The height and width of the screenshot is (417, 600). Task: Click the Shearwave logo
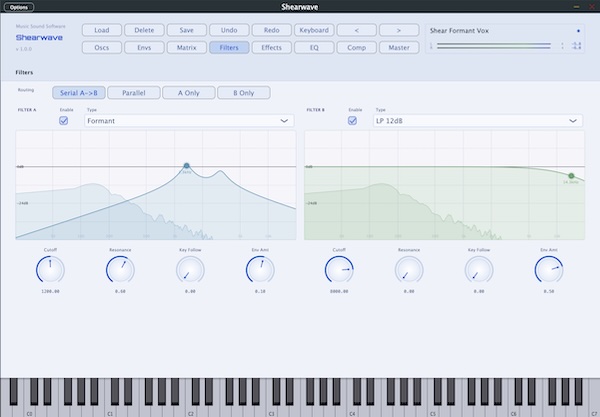tap(39, 37)
